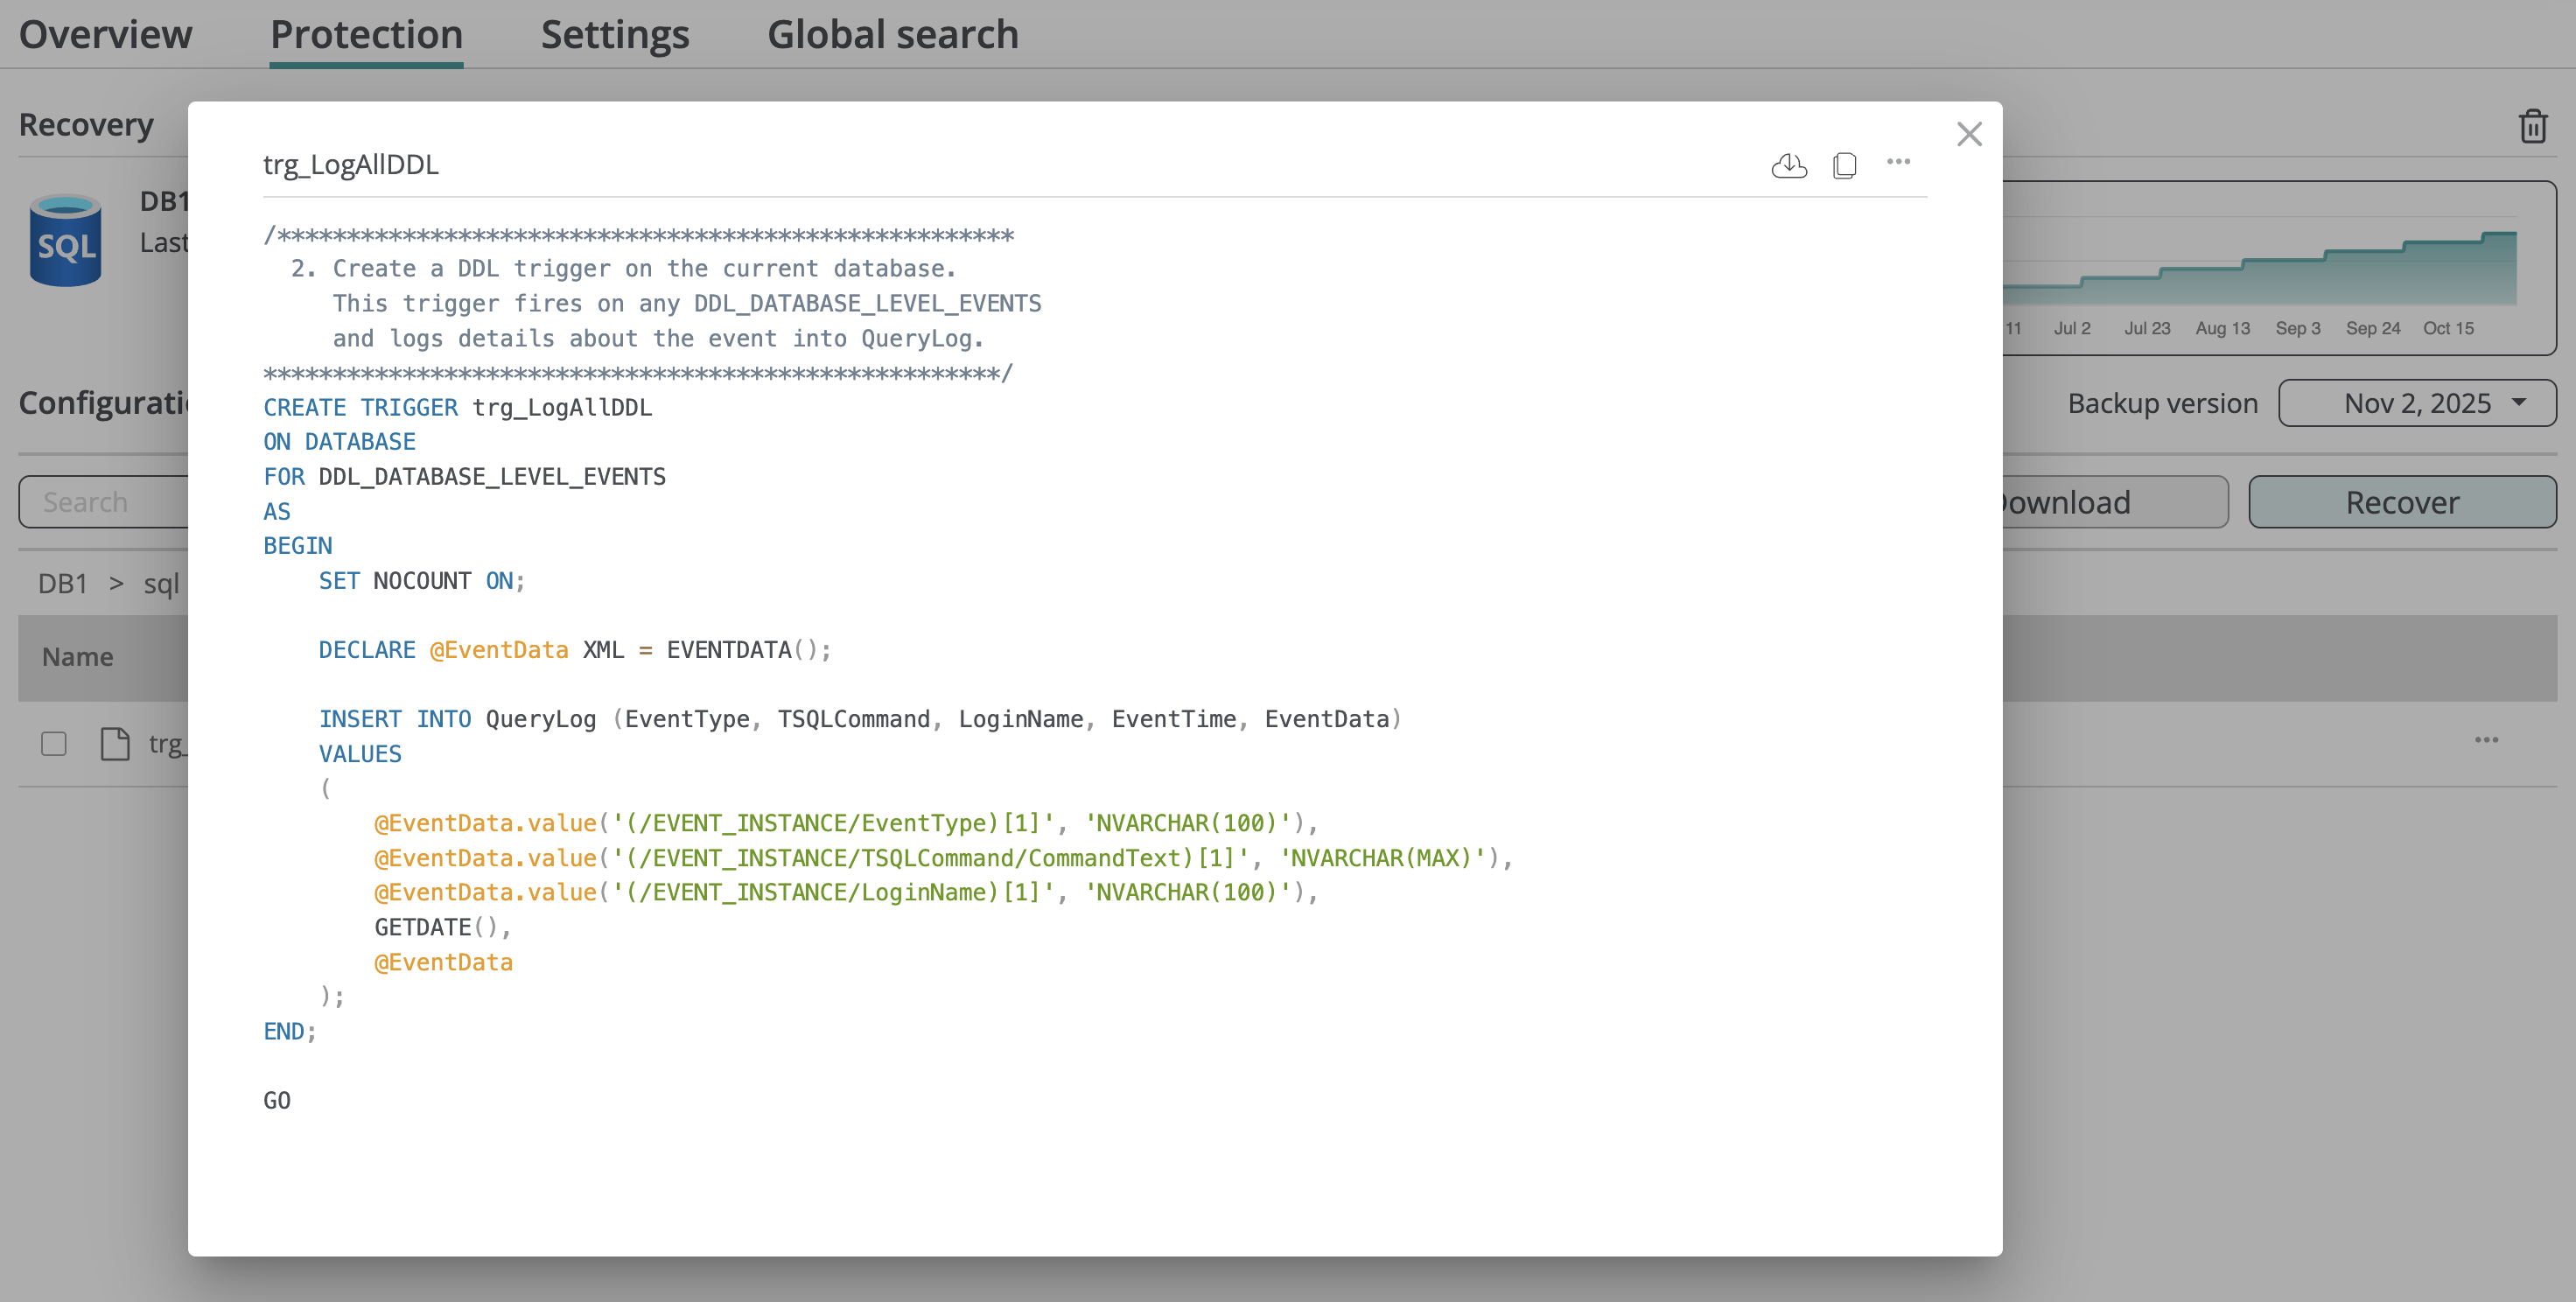Copy trigger script with the clipboard icon

(1845, 164)
